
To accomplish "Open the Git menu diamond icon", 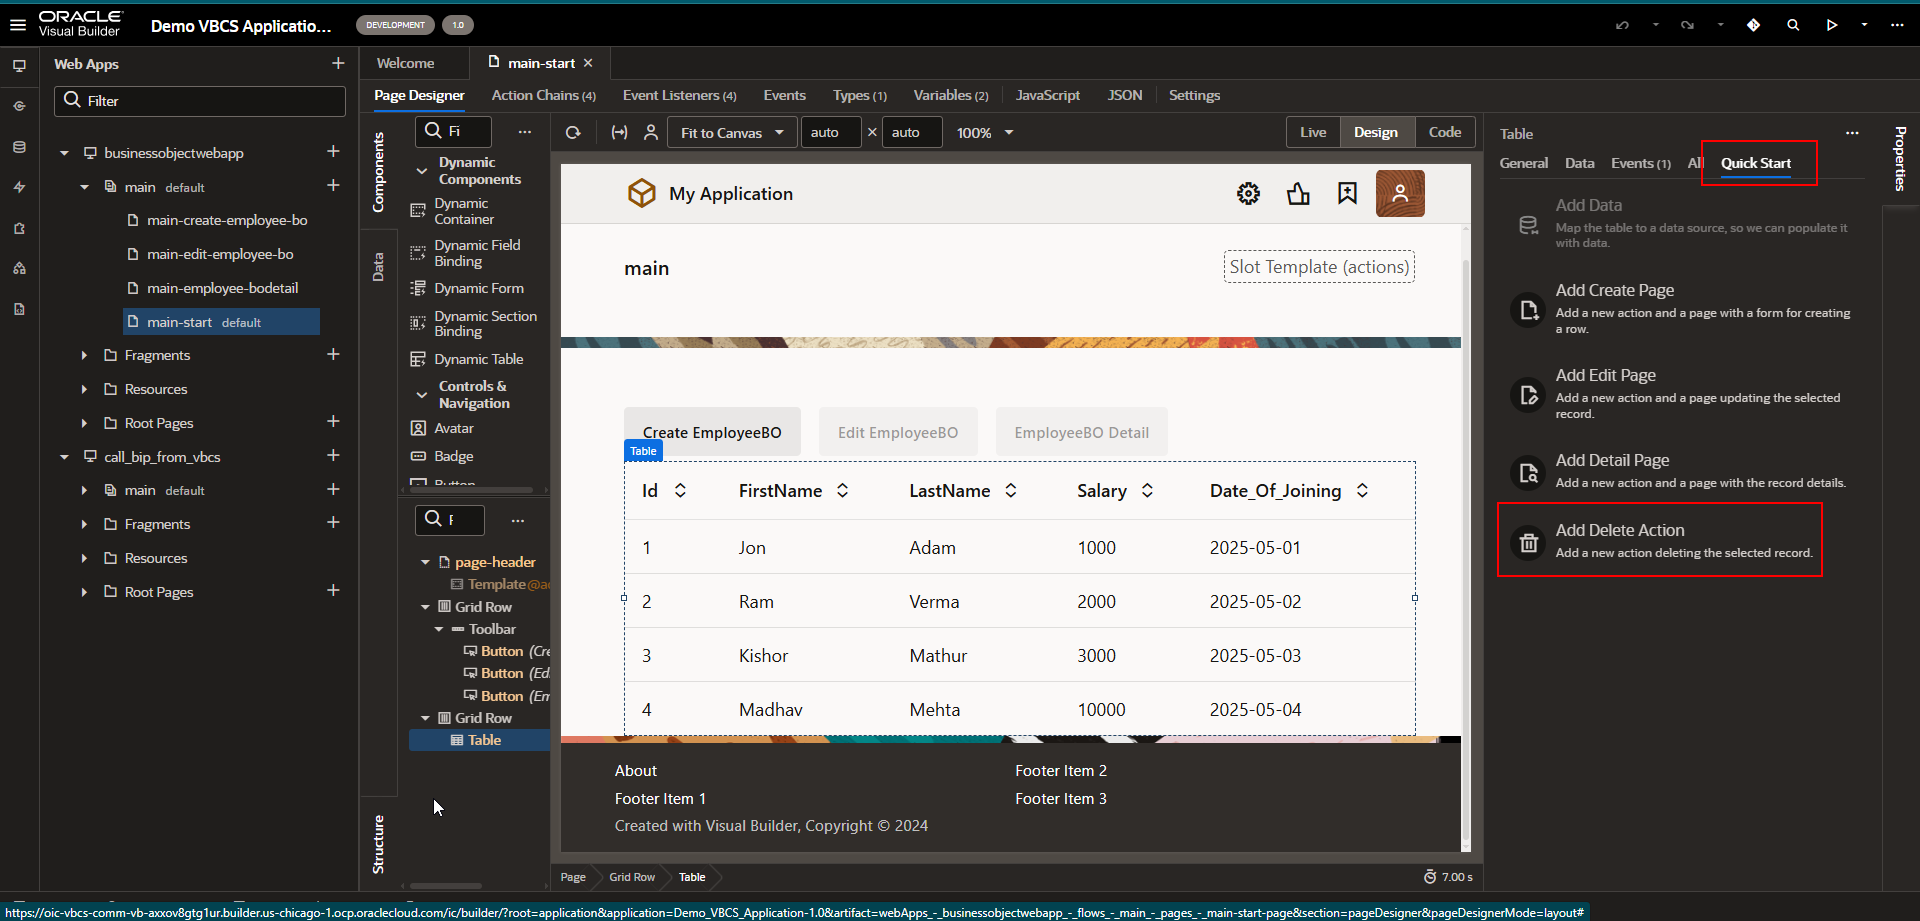I will [1753, 25].
